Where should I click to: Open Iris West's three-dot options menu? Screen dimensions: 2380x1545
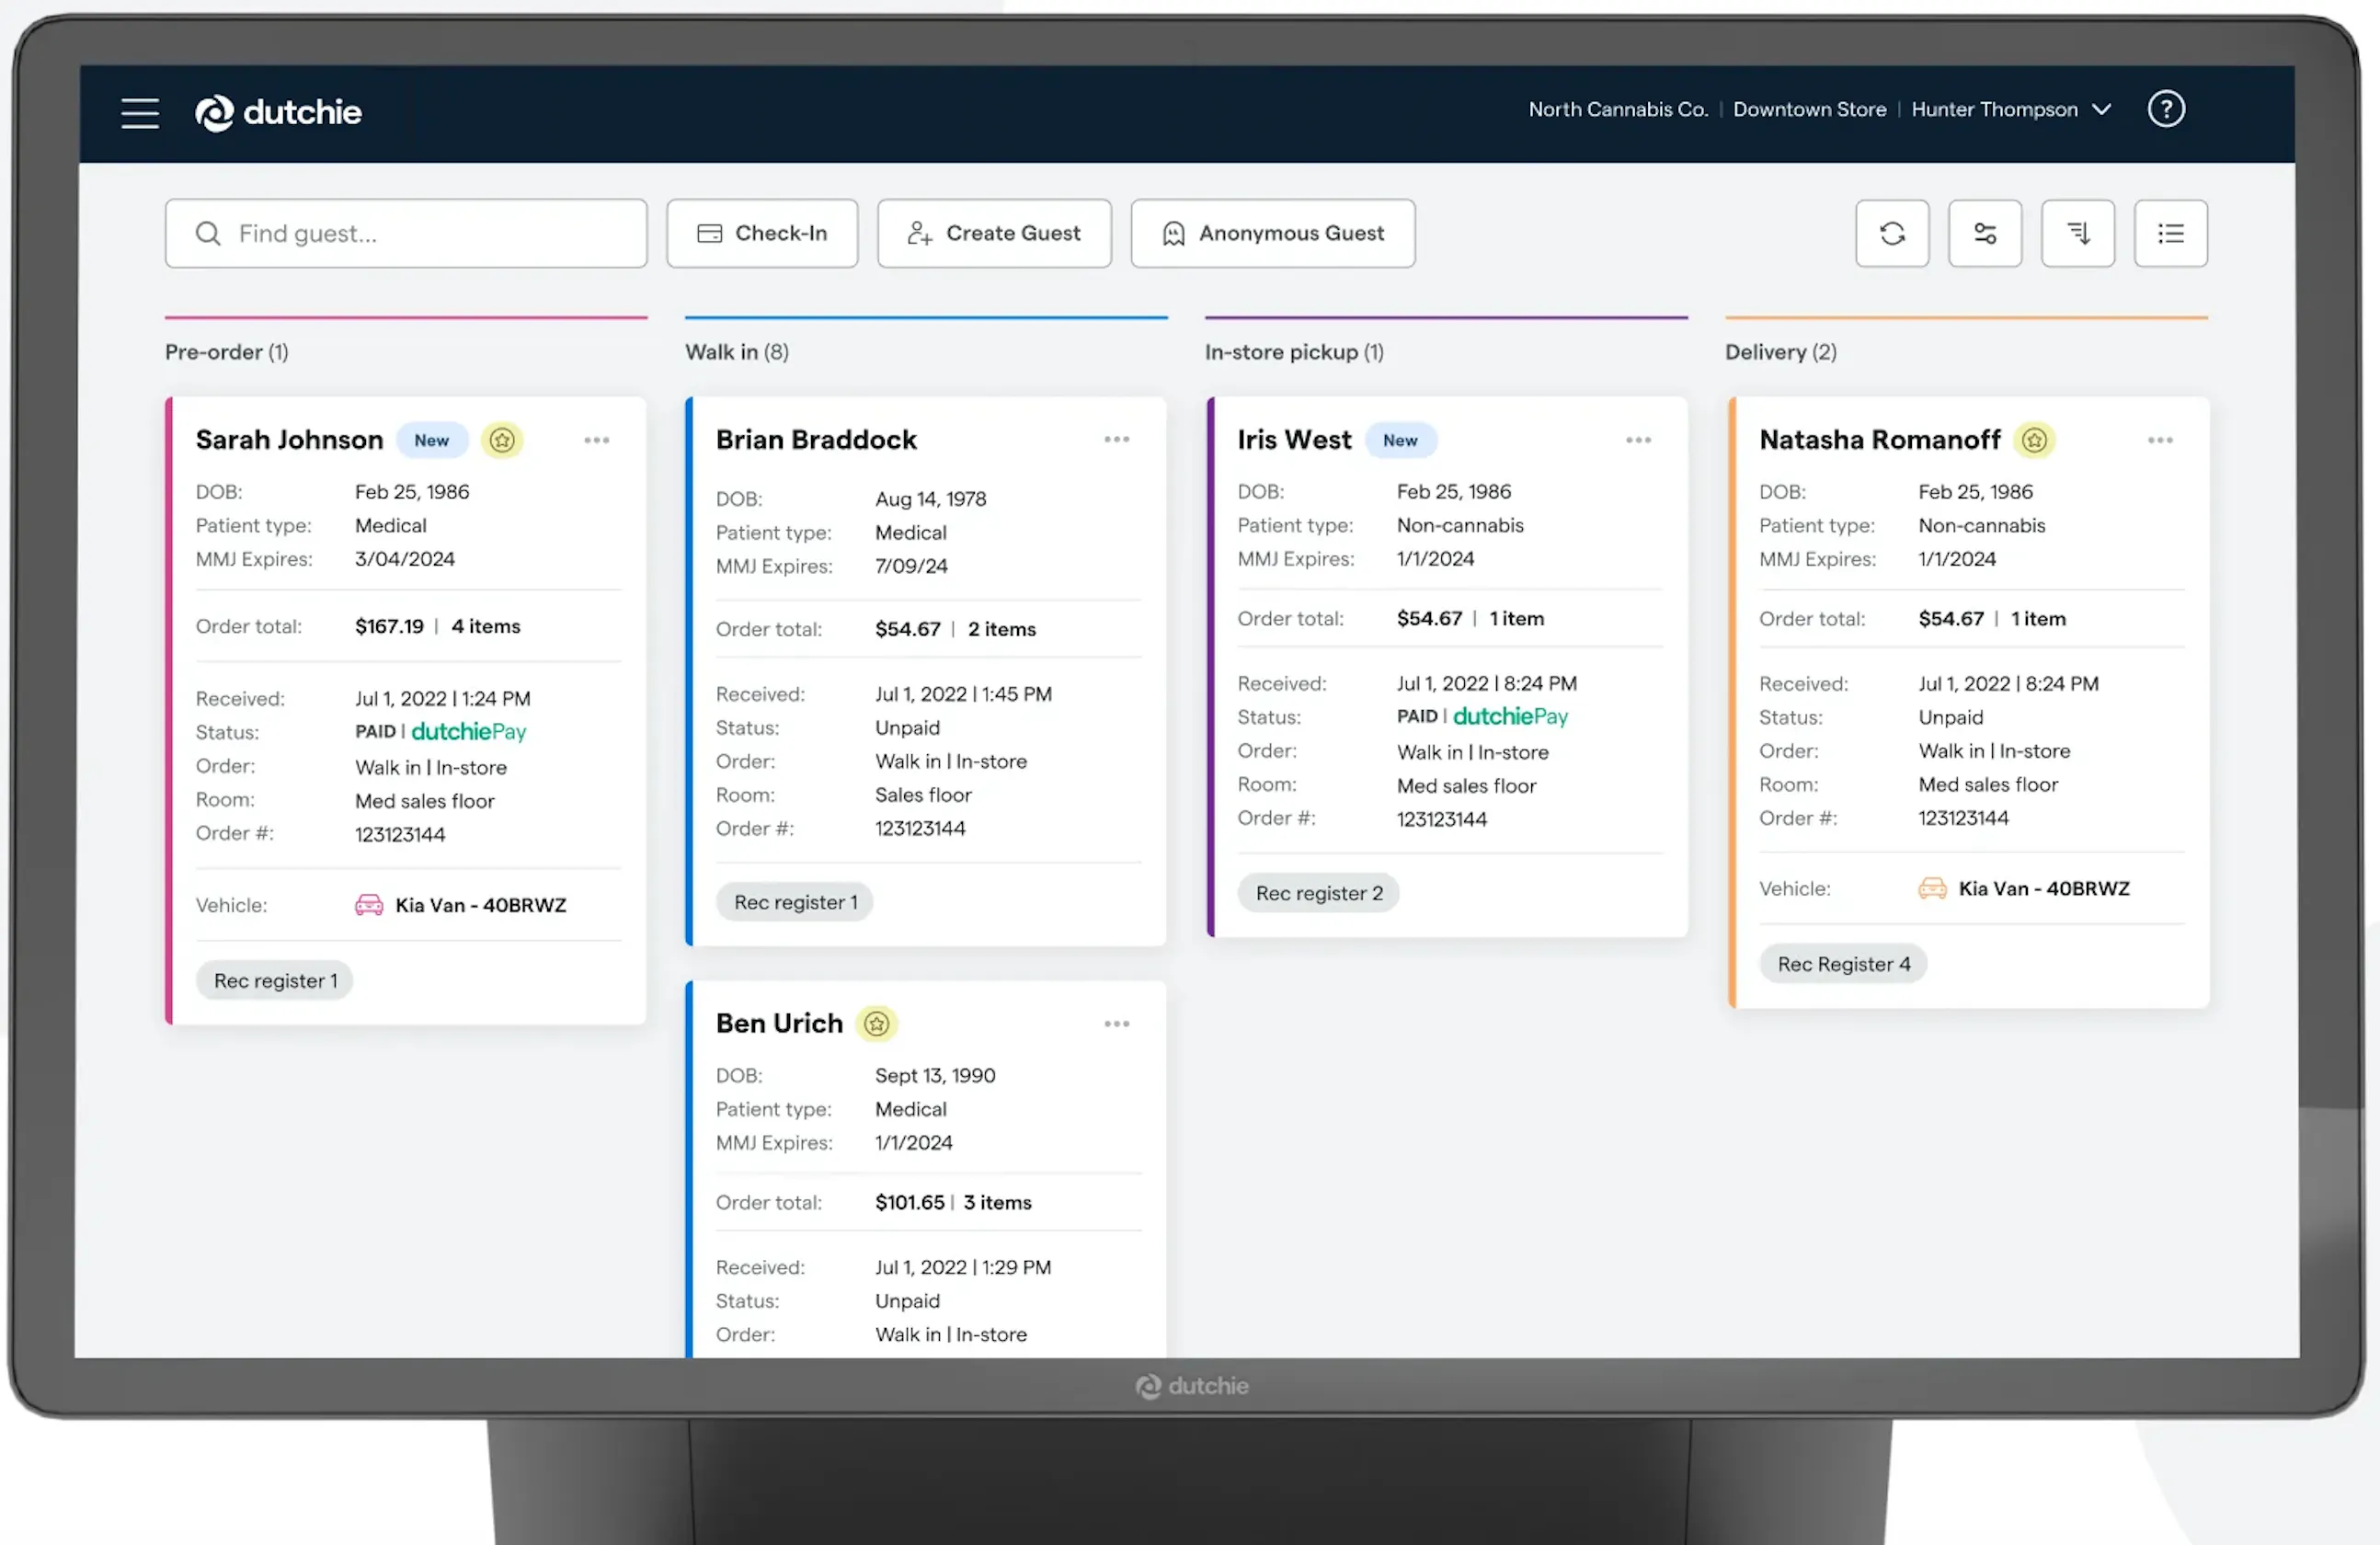1638,440
